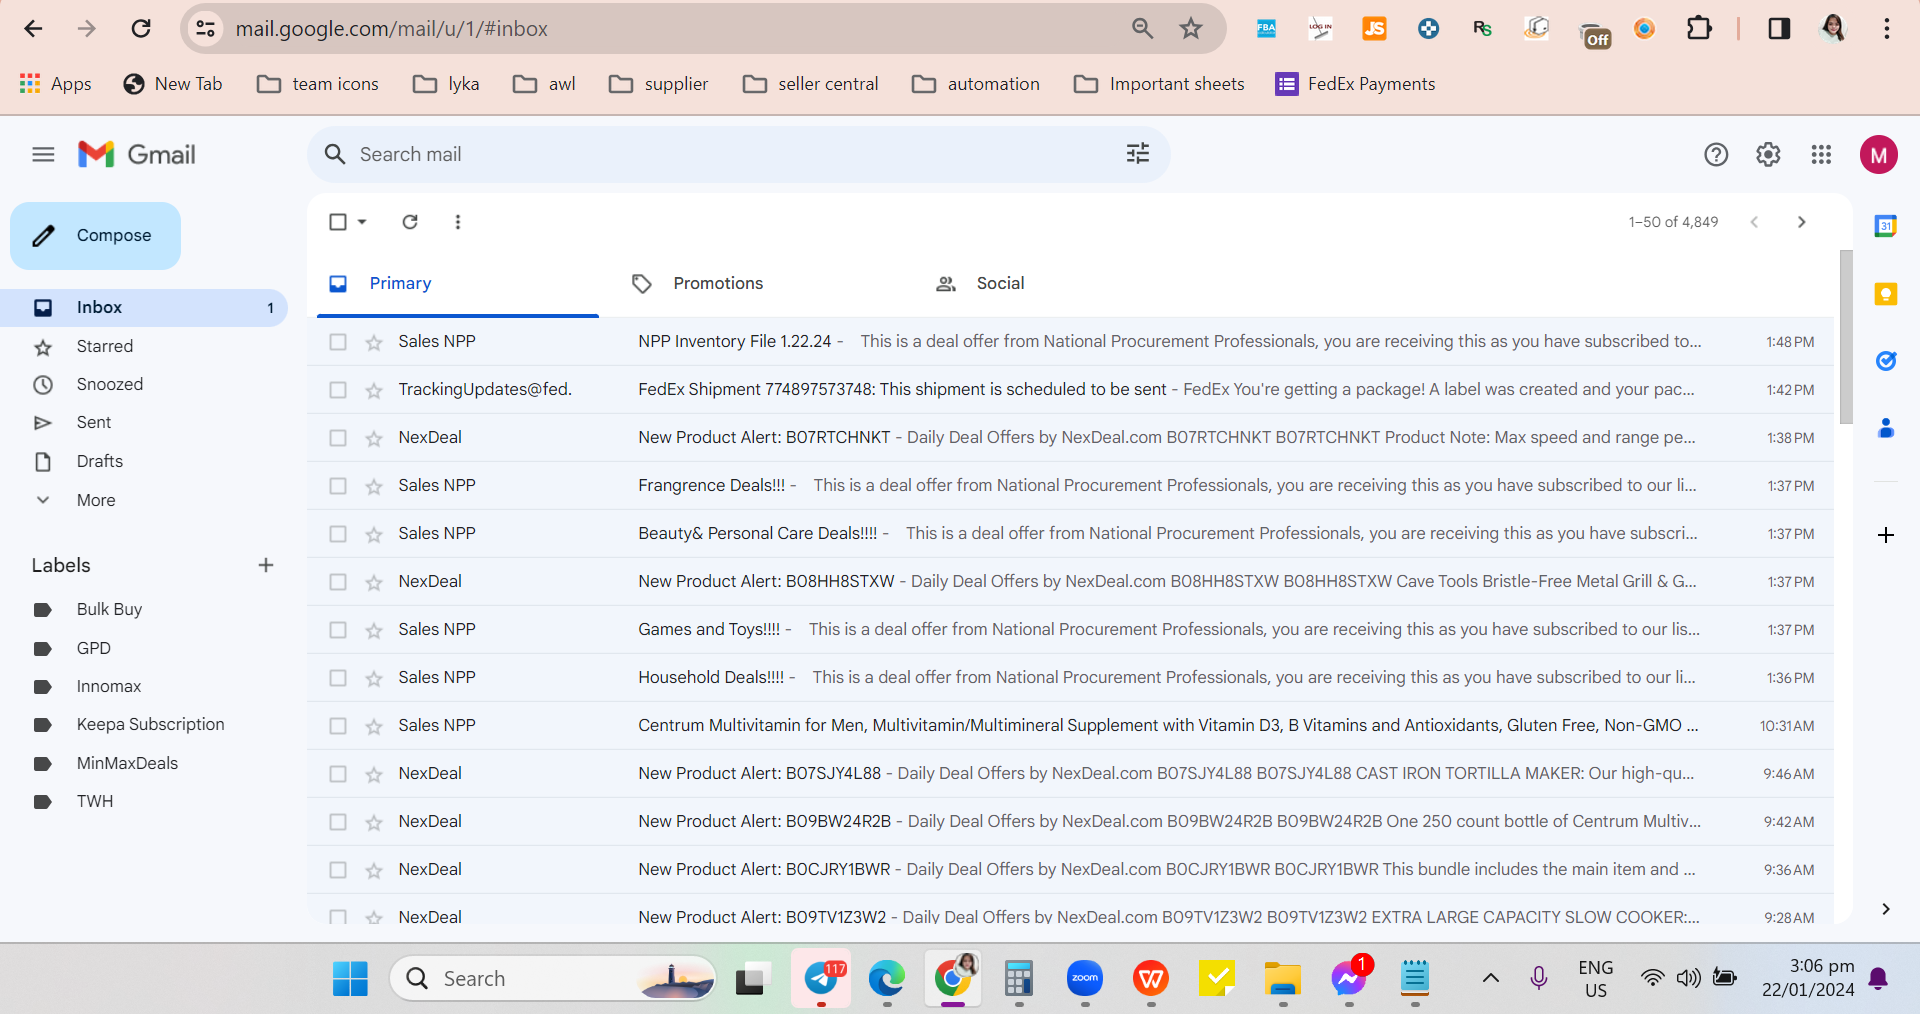
Task: Open search options filter icon in search bar
Action: pyautogui.click(x=1138, y=153)
